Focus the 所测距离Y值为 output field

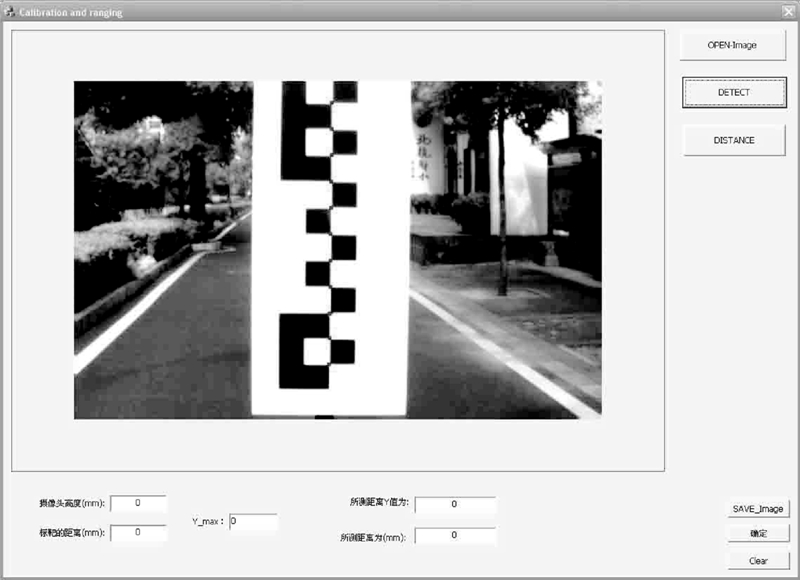[455, 505]
